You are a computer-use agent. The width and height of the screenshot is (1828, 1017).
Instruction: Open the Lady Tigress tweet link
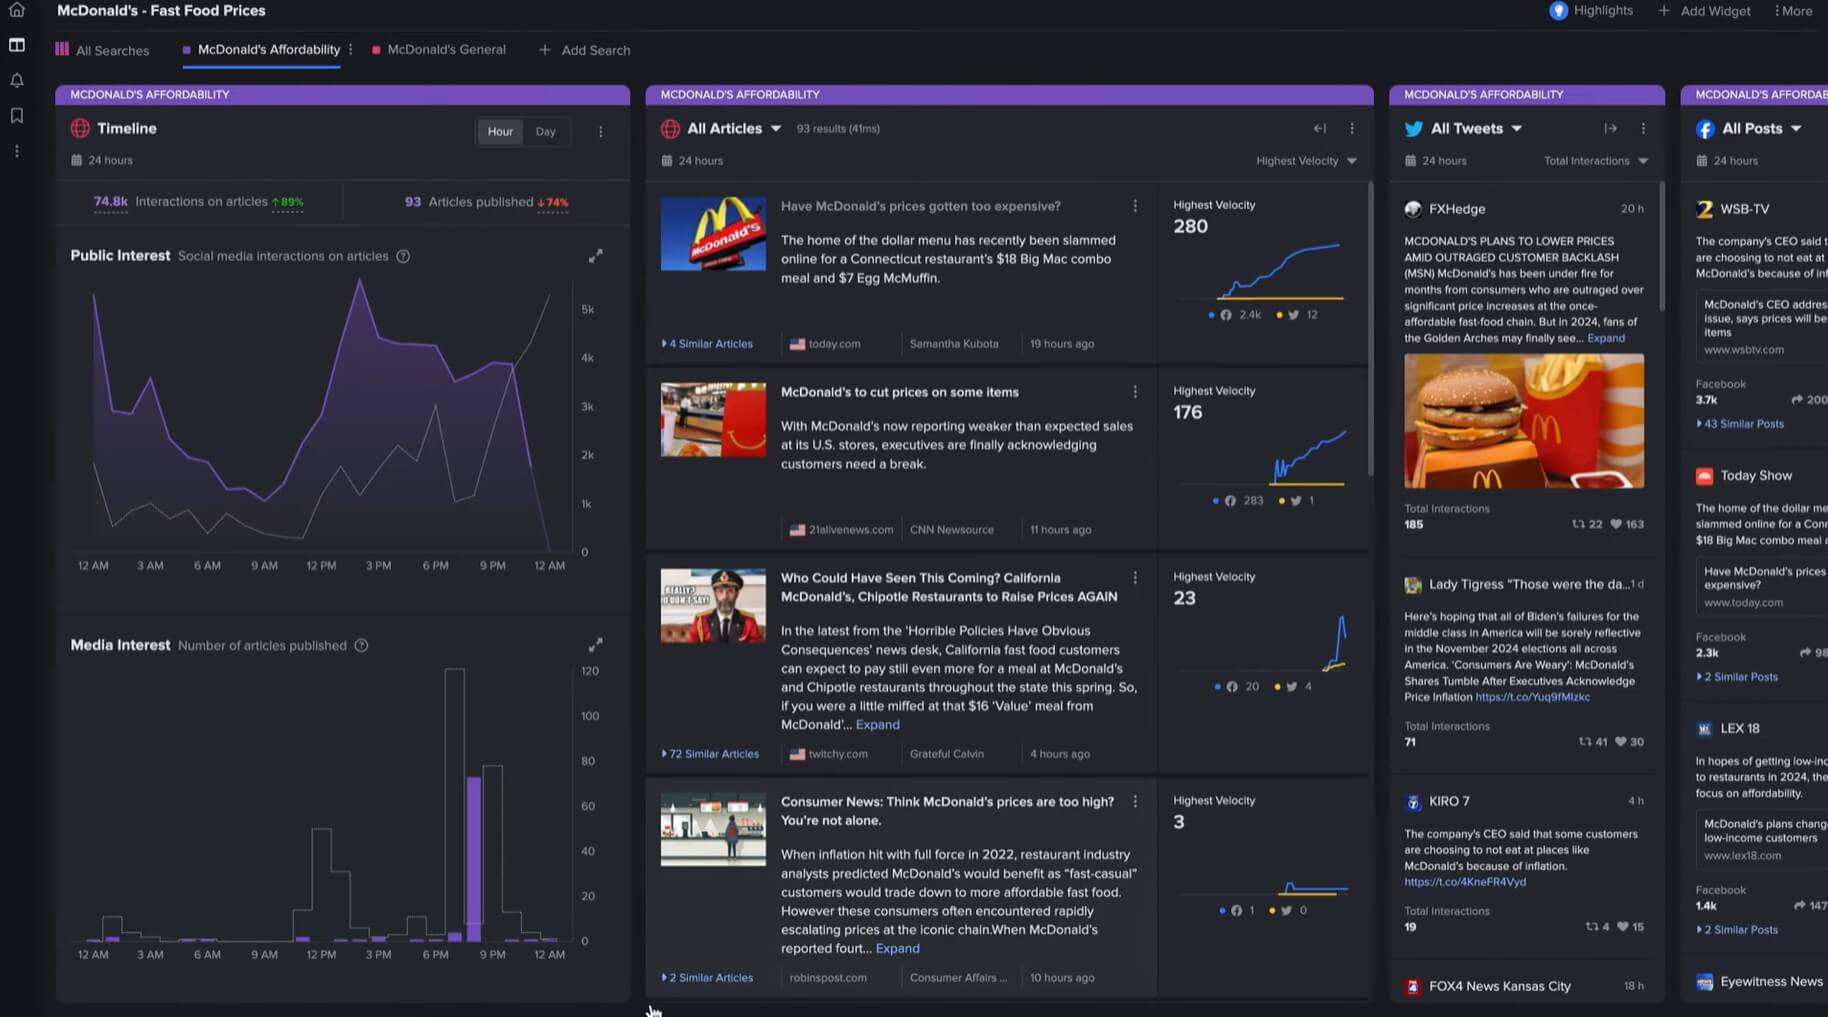click(x=1532, y=697)
